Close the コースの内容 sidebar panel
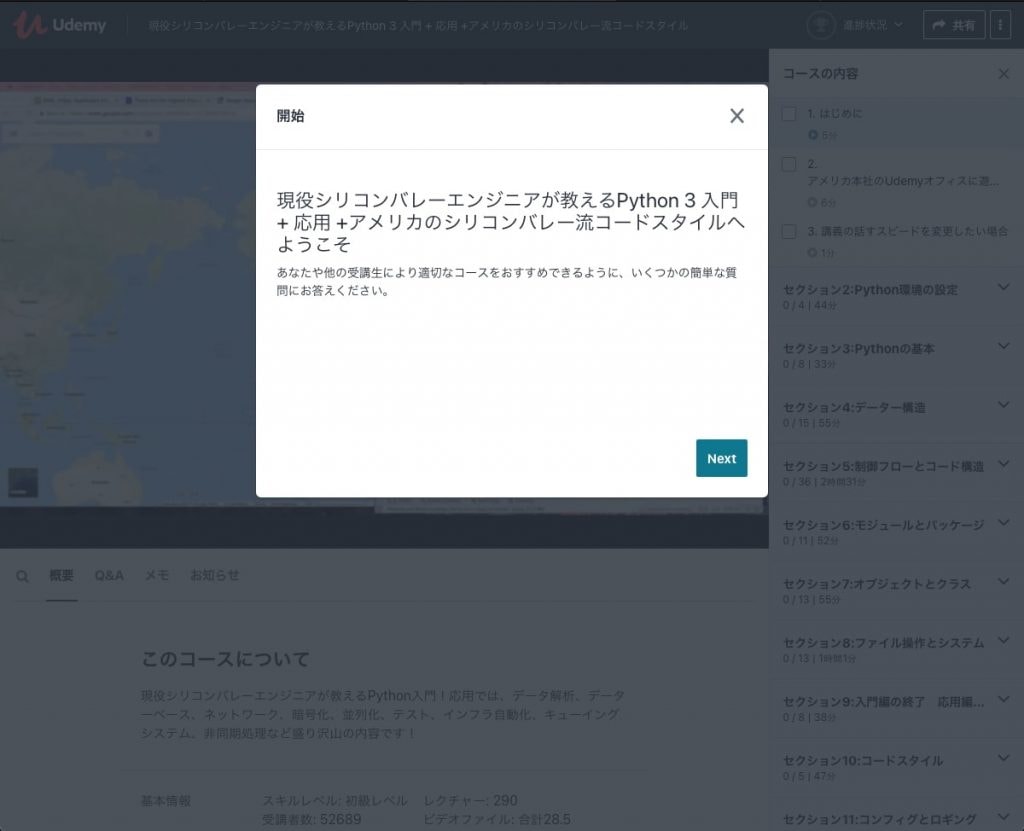Viewport: 1024px width, 831px height. [1004, 74]
